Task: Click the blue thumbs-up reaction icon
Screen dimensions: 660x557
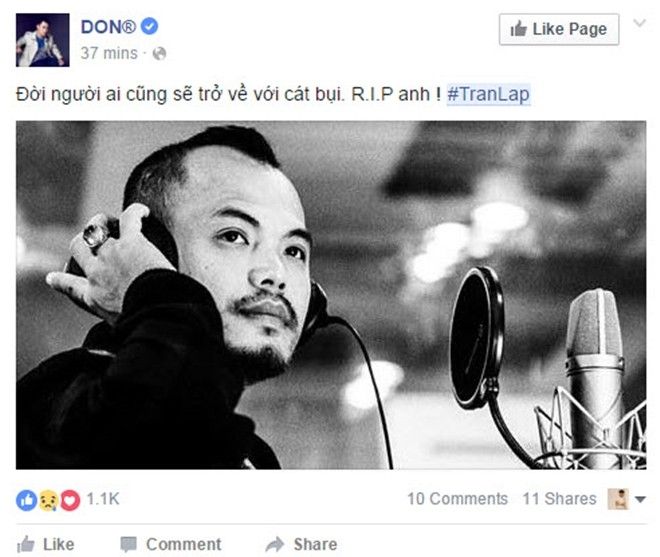Action: [x=27, y=500]
